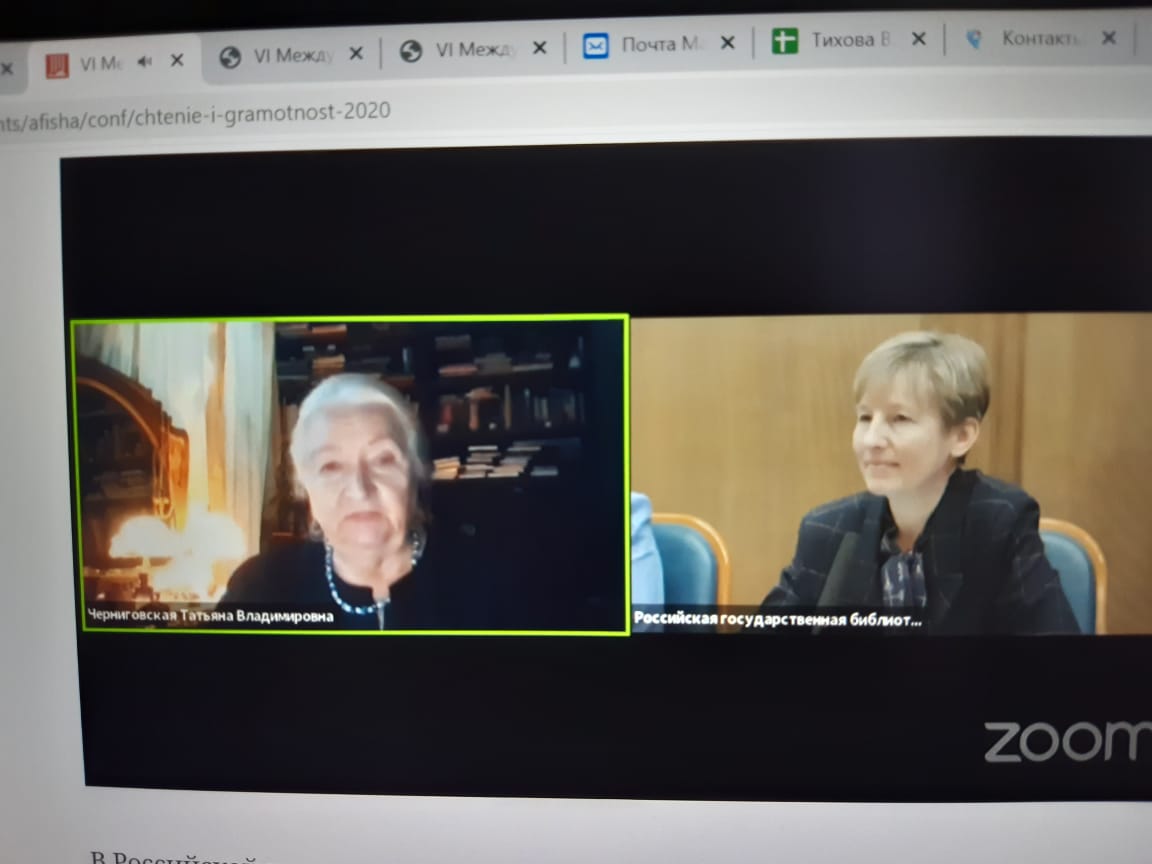Select the green-highlighted speaker video tile
Viewport: 1152px width, 864px height.
point(350,470)
